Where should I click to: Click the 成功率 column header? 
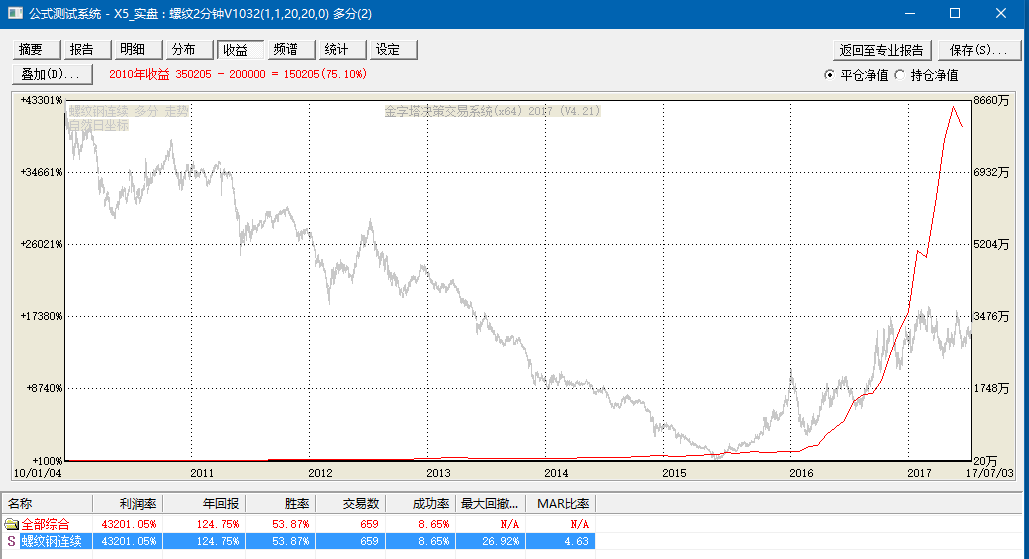coord(421,504)
